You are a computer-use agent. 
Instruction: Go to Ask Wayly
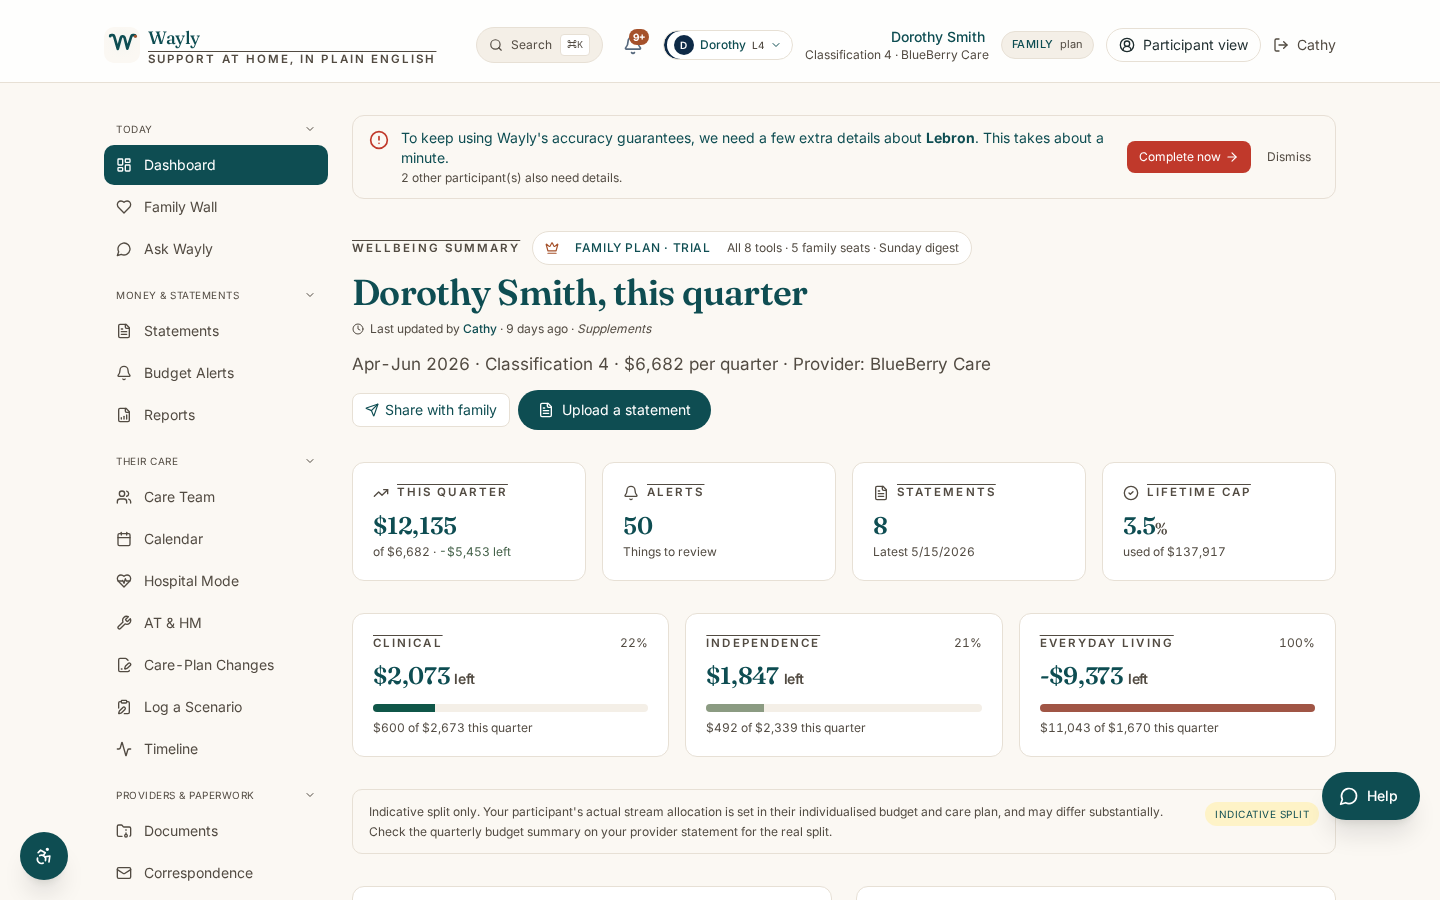pyautogui.click(x=216, y=249)
